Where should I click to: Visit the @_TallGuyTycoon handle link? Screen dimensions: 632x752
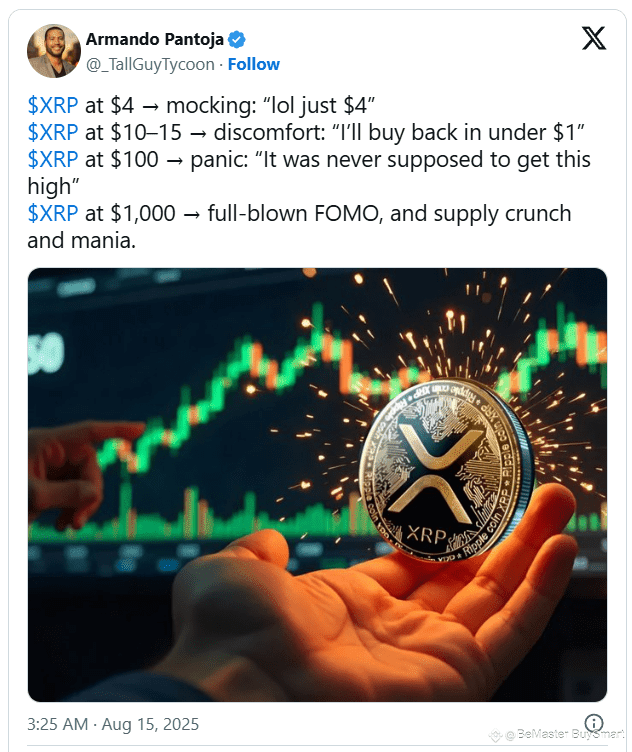pos(150,64)
